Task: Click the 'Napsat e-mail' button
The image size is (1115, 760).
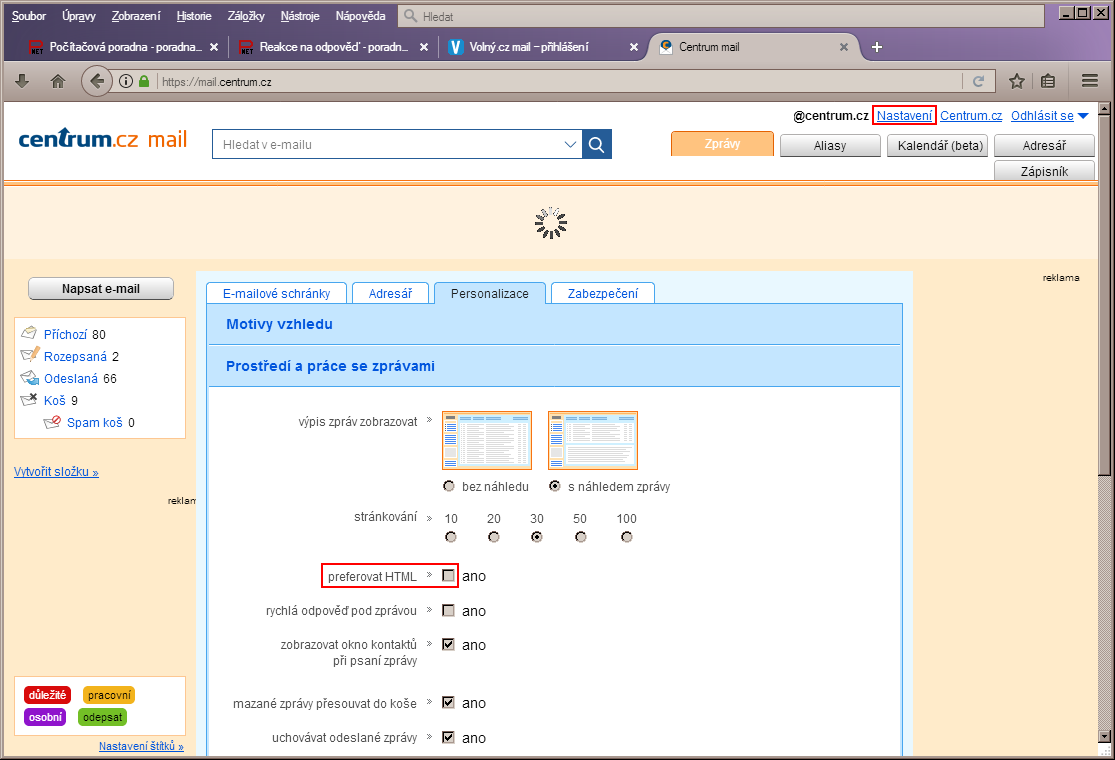Action: (101, 289)
